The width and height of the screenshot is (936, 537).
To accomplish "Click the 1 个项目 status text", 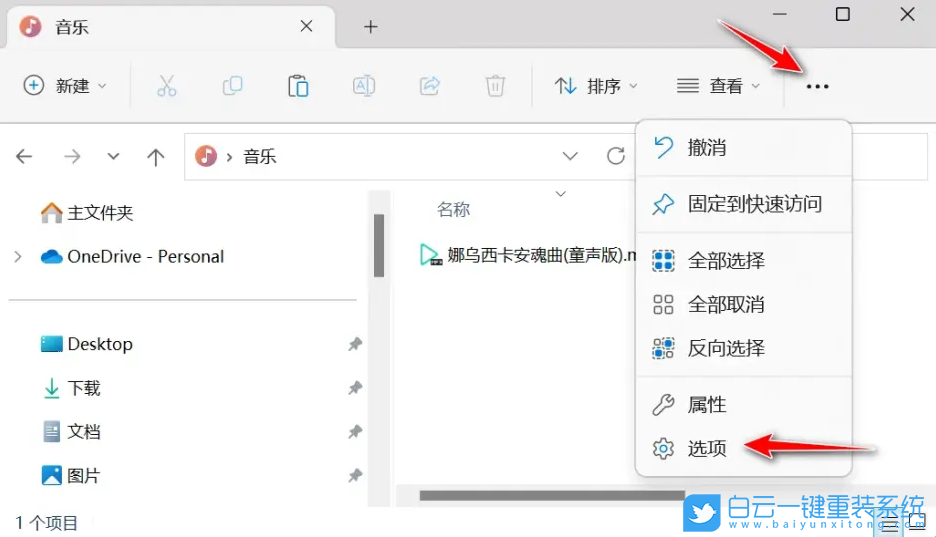I will point(47,523).
